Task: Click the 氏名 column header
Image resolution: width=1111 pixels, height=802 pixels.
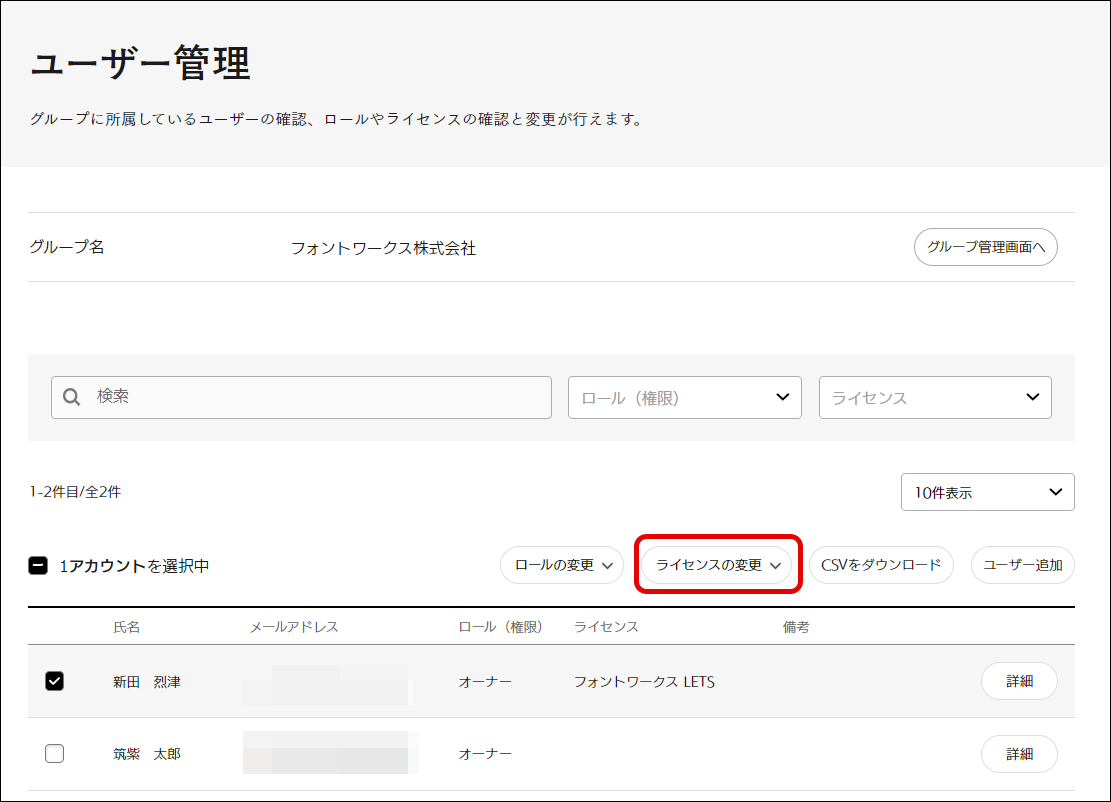Action: tap(127, 627)
